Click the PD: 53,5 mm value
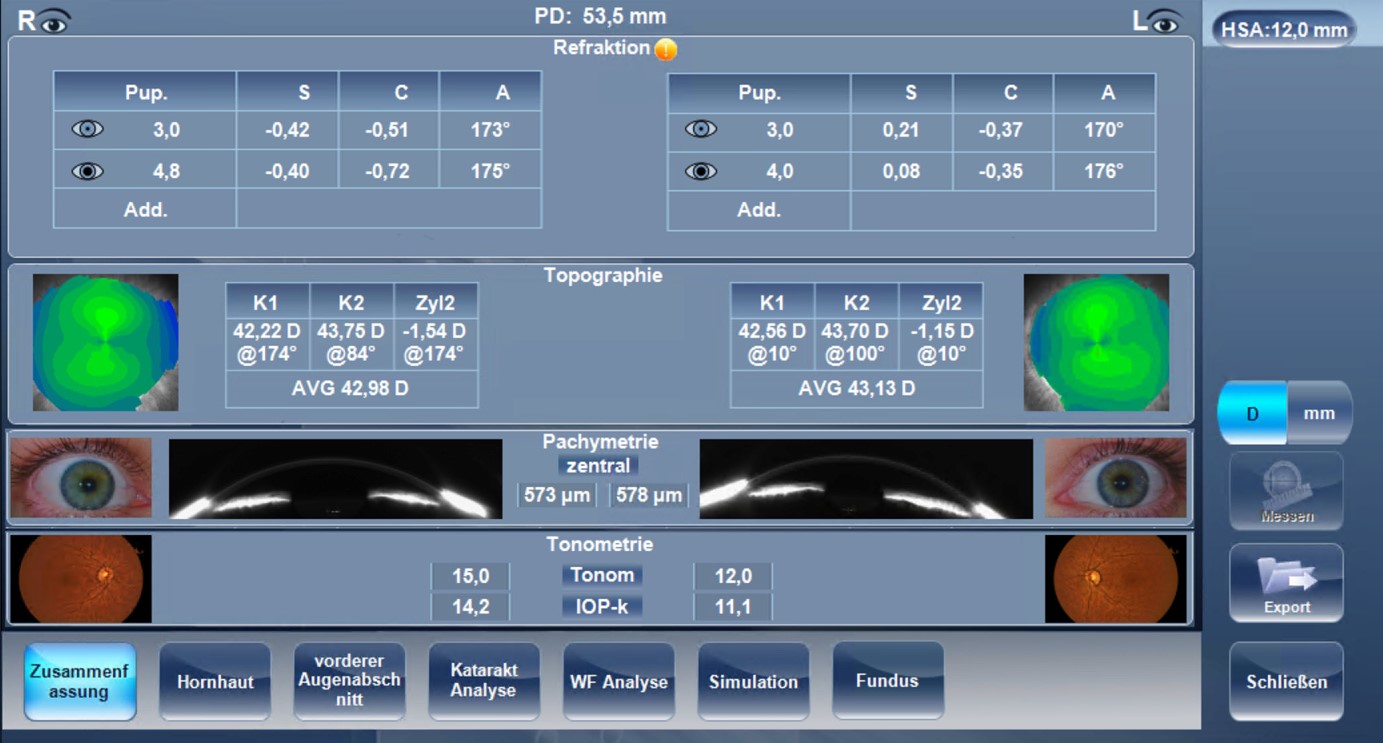Viewport: 1383px width, 743px height. pyautogui.click(x=600, y=17)
